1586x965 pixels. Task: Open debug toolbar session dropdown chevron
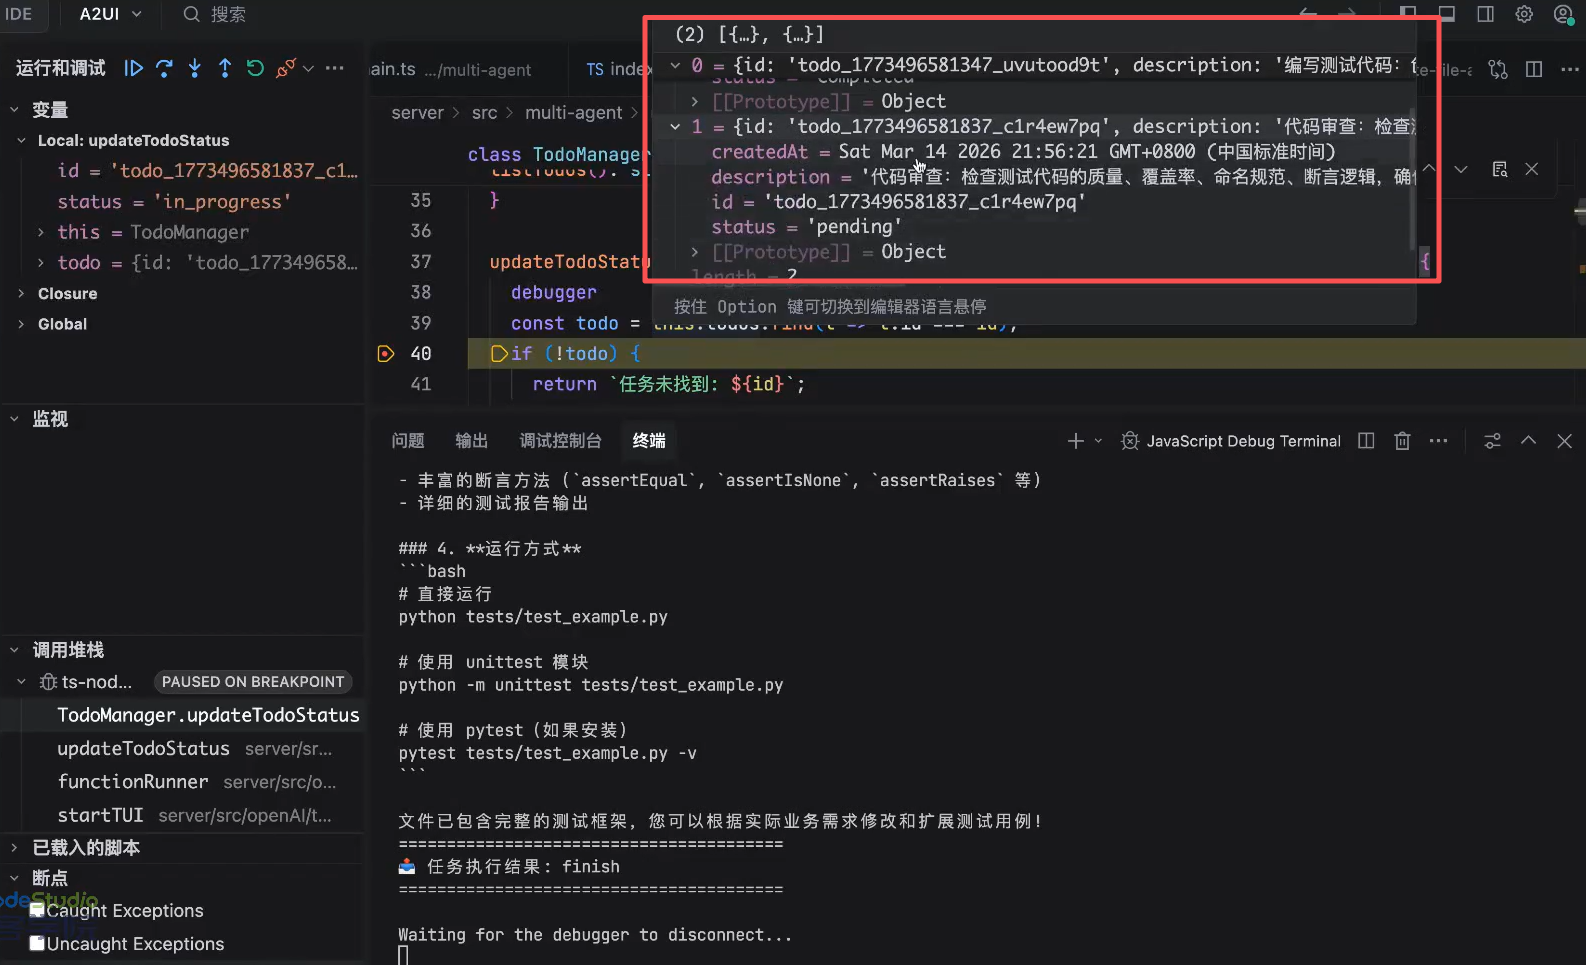308,68
